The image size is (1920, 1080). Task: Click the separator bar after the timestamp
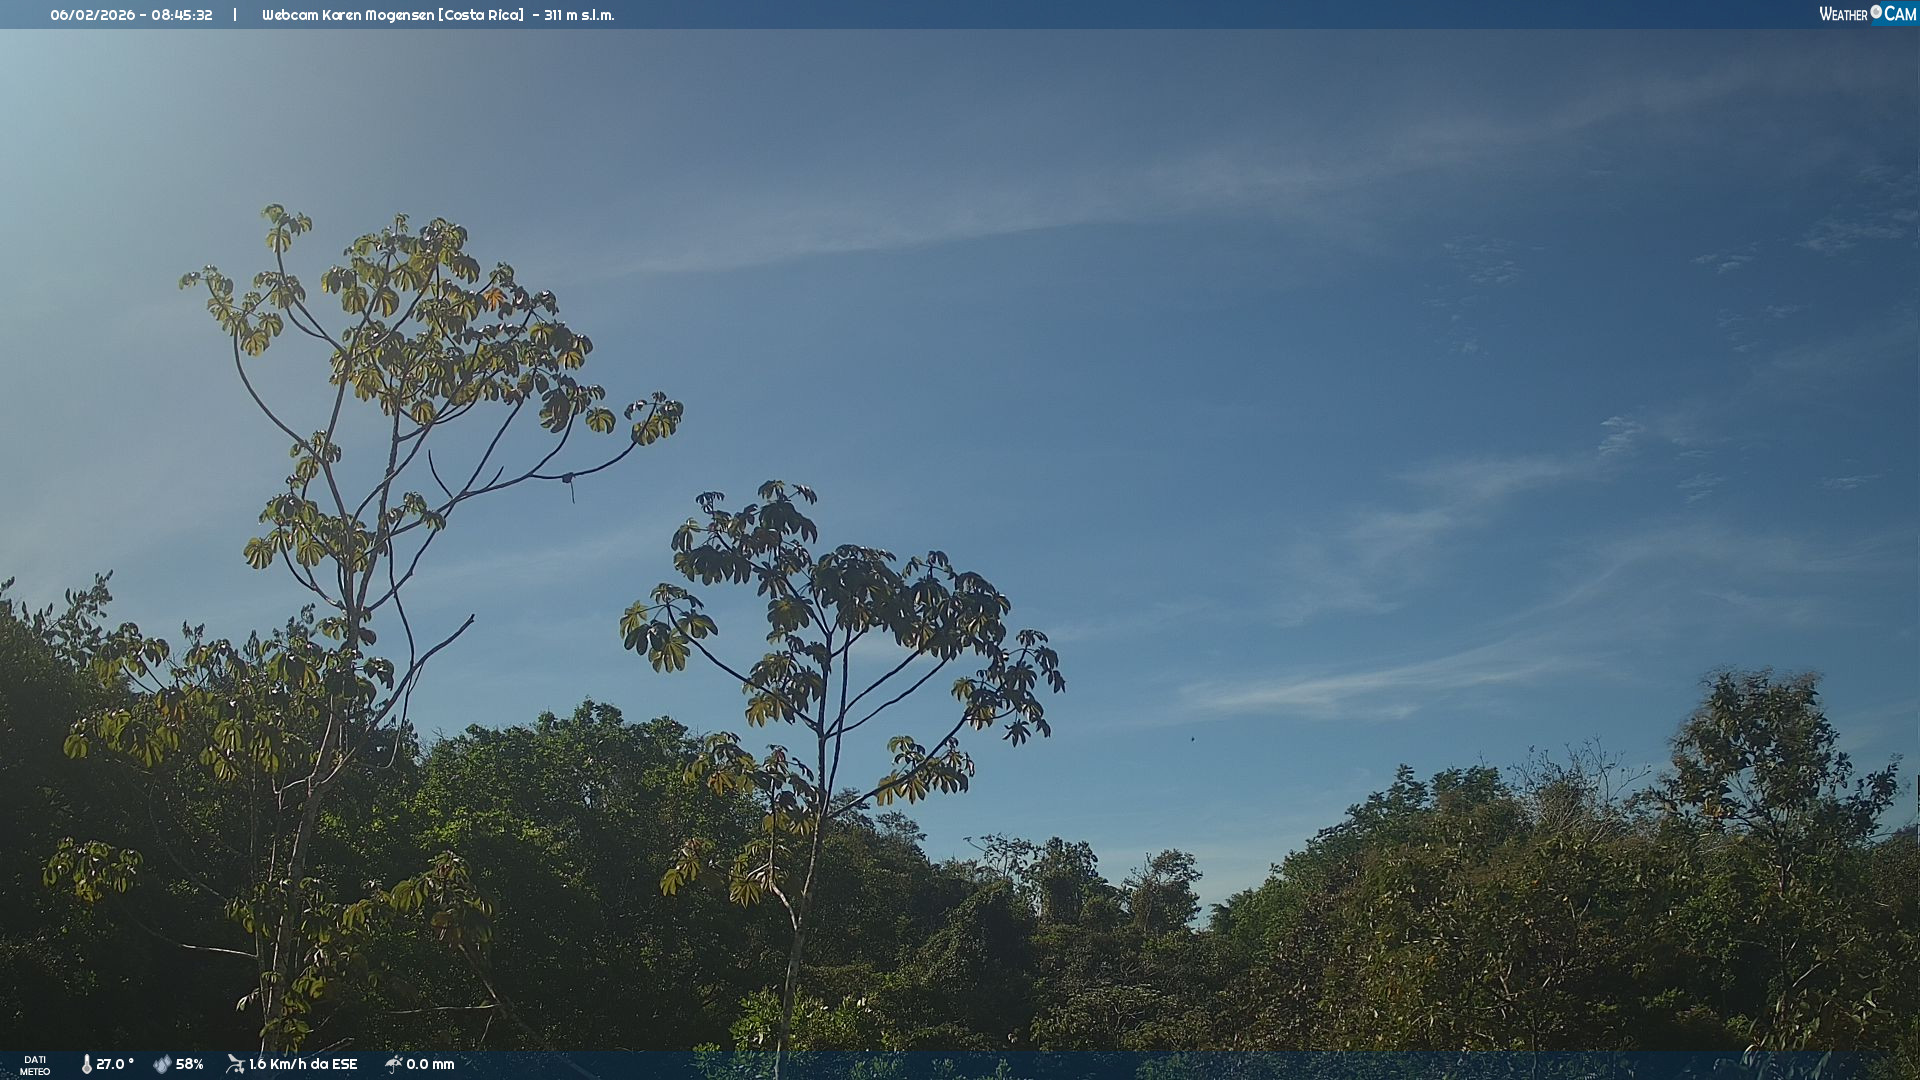[235, 15]
